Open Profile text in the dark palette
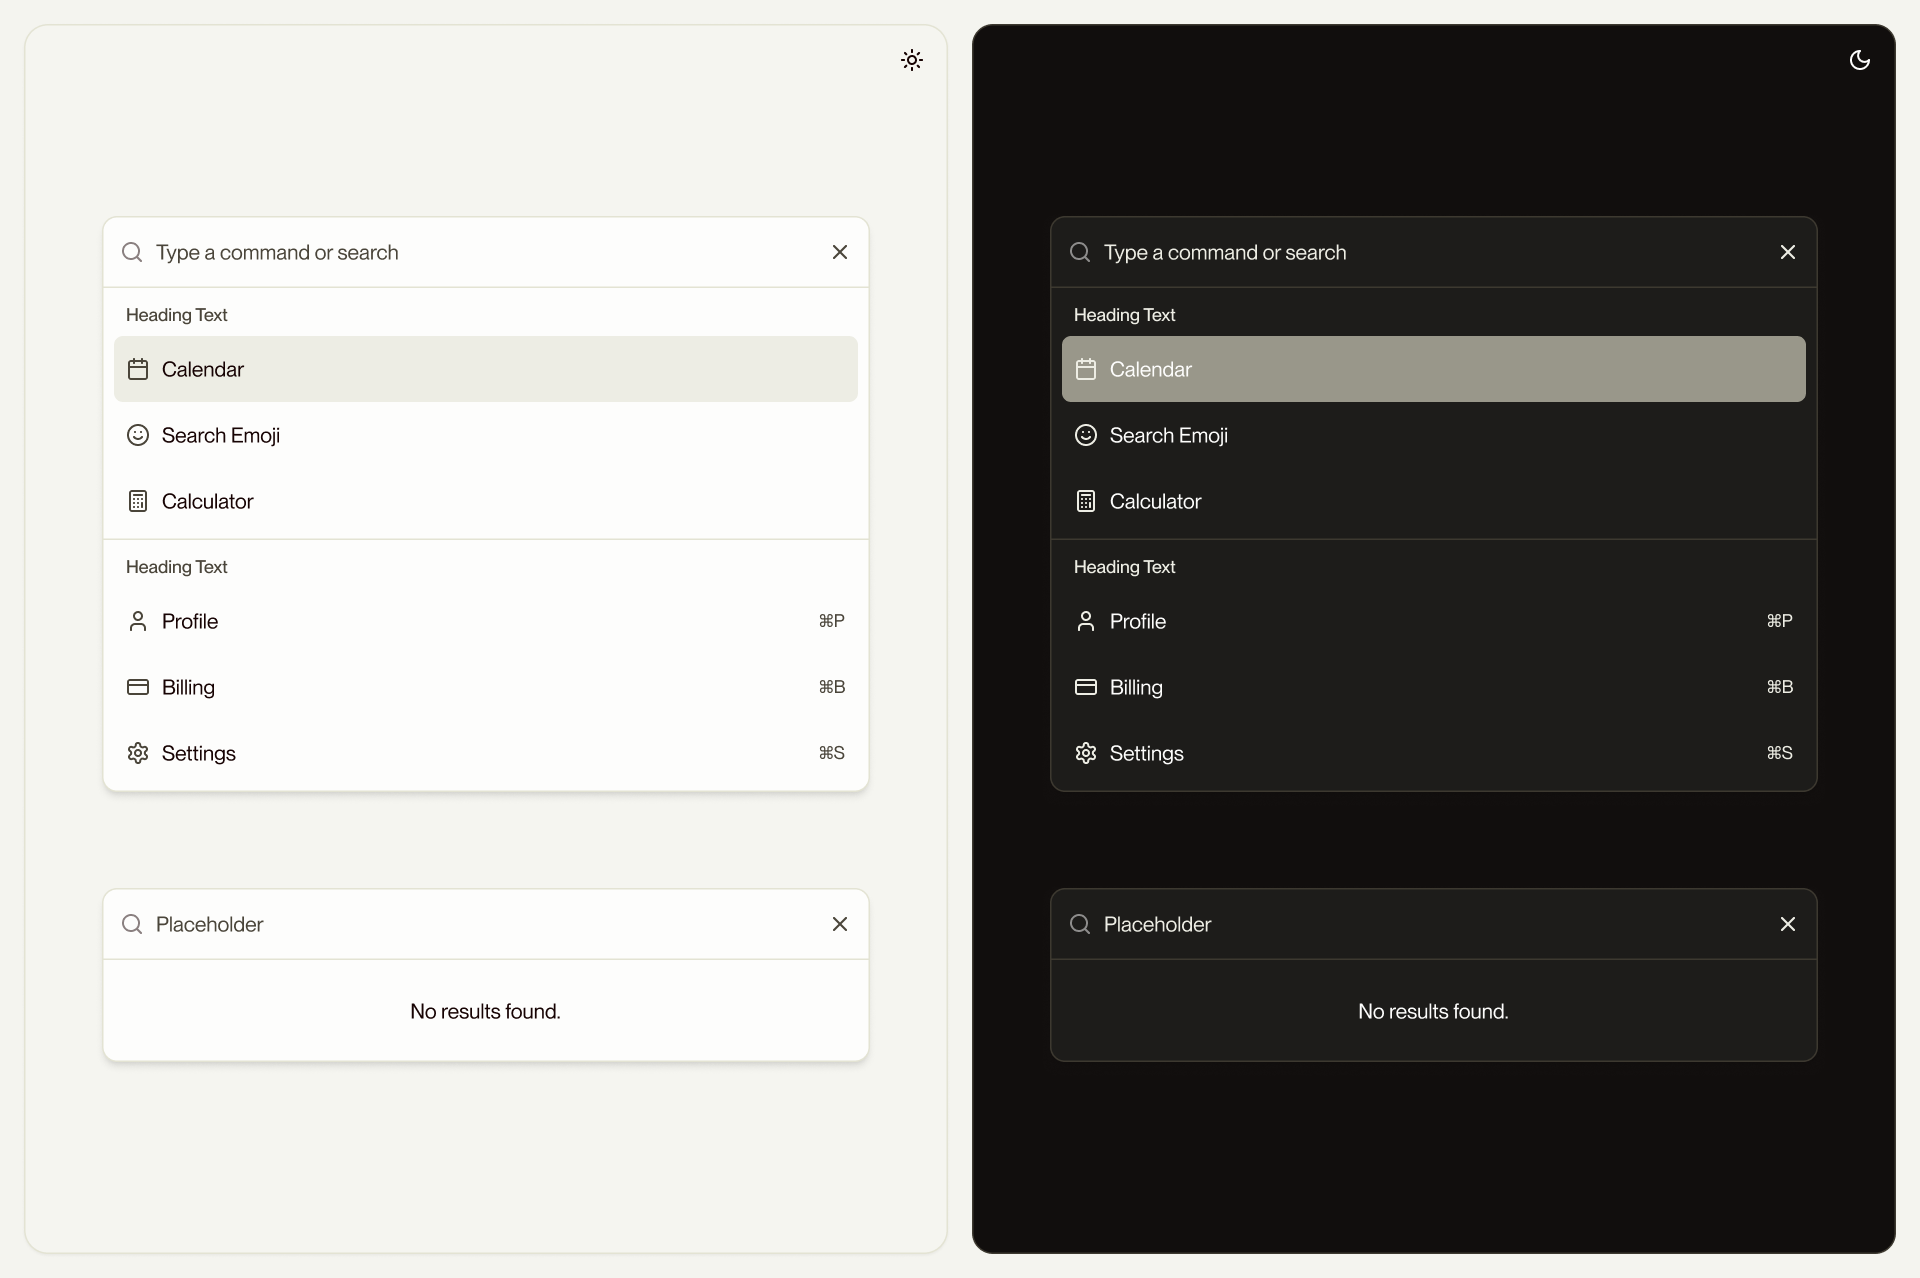This screenshot has width=1920, height=1278. pos(1138,621)
